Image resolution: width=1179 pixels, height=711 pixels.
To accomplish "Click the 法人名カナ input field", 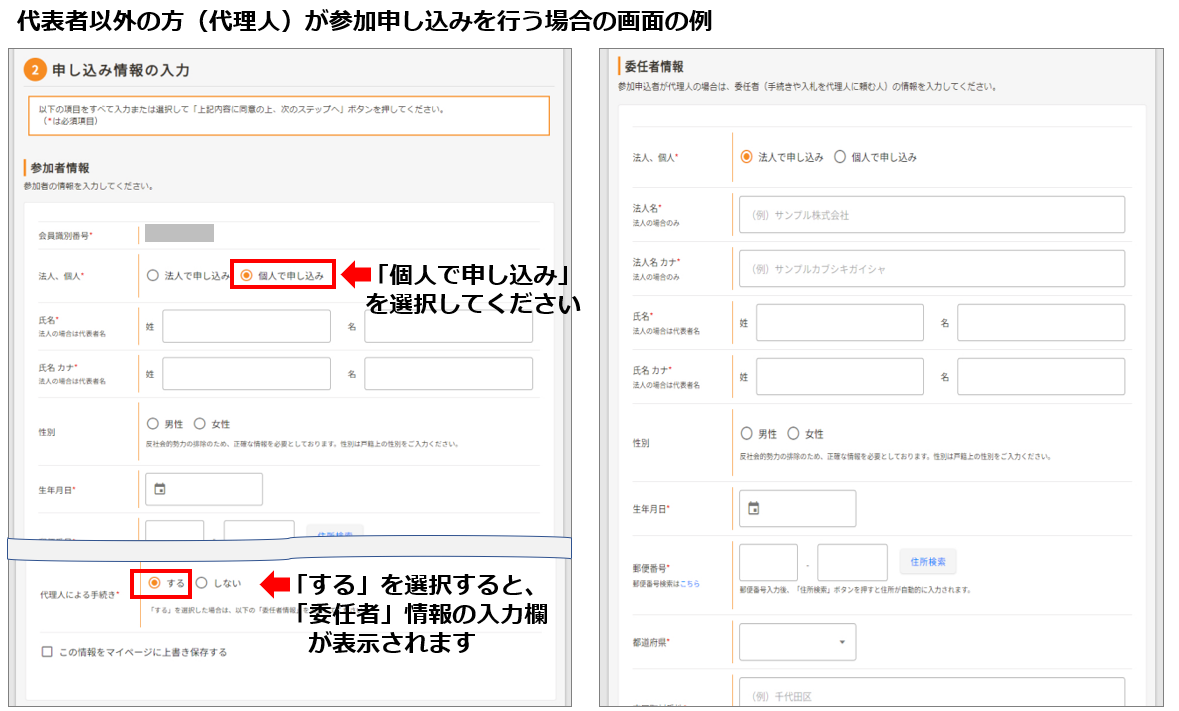I will pos(931,269).
